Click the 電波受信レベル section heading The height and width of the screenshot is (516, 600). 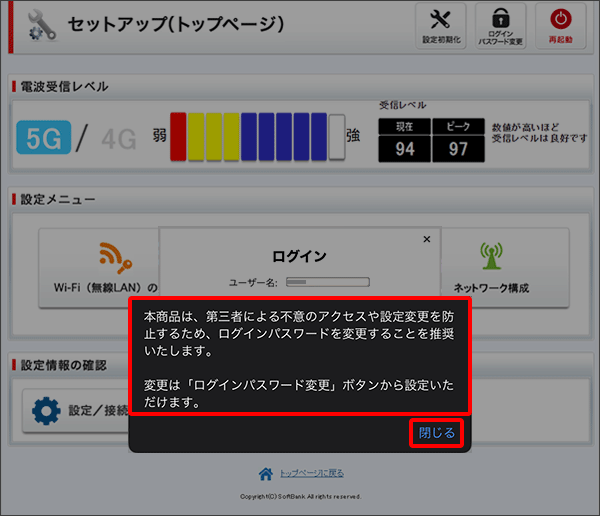point(64,87)
